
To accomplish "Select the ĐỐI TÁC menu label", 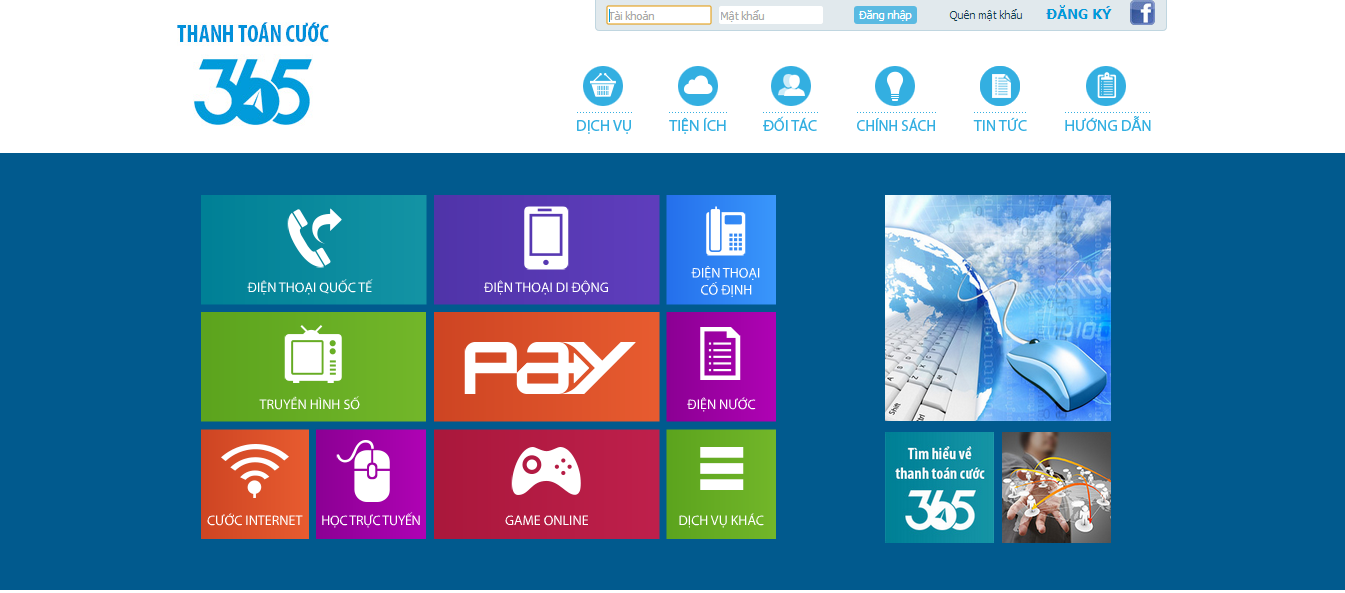I will pyautogui.click(x=790, y=126).
